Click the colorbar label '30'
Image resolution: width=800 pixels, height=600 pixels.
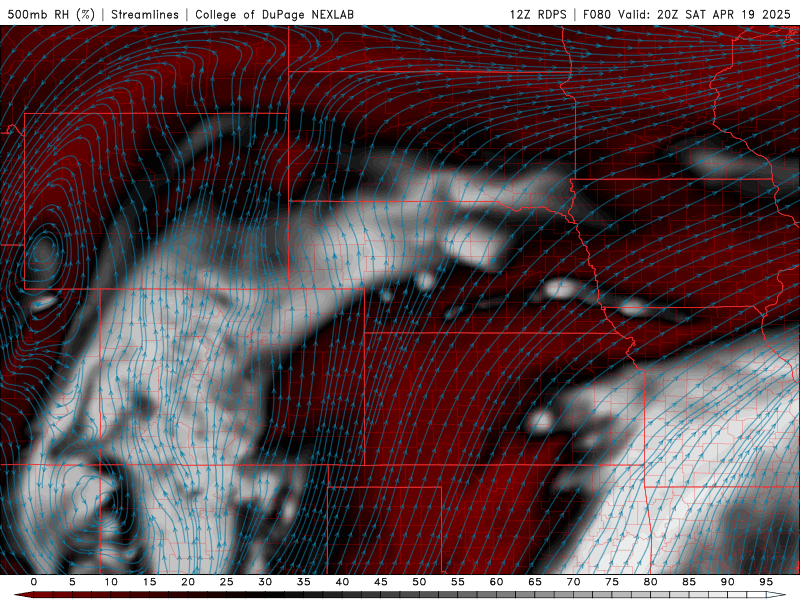coord(265,582)
